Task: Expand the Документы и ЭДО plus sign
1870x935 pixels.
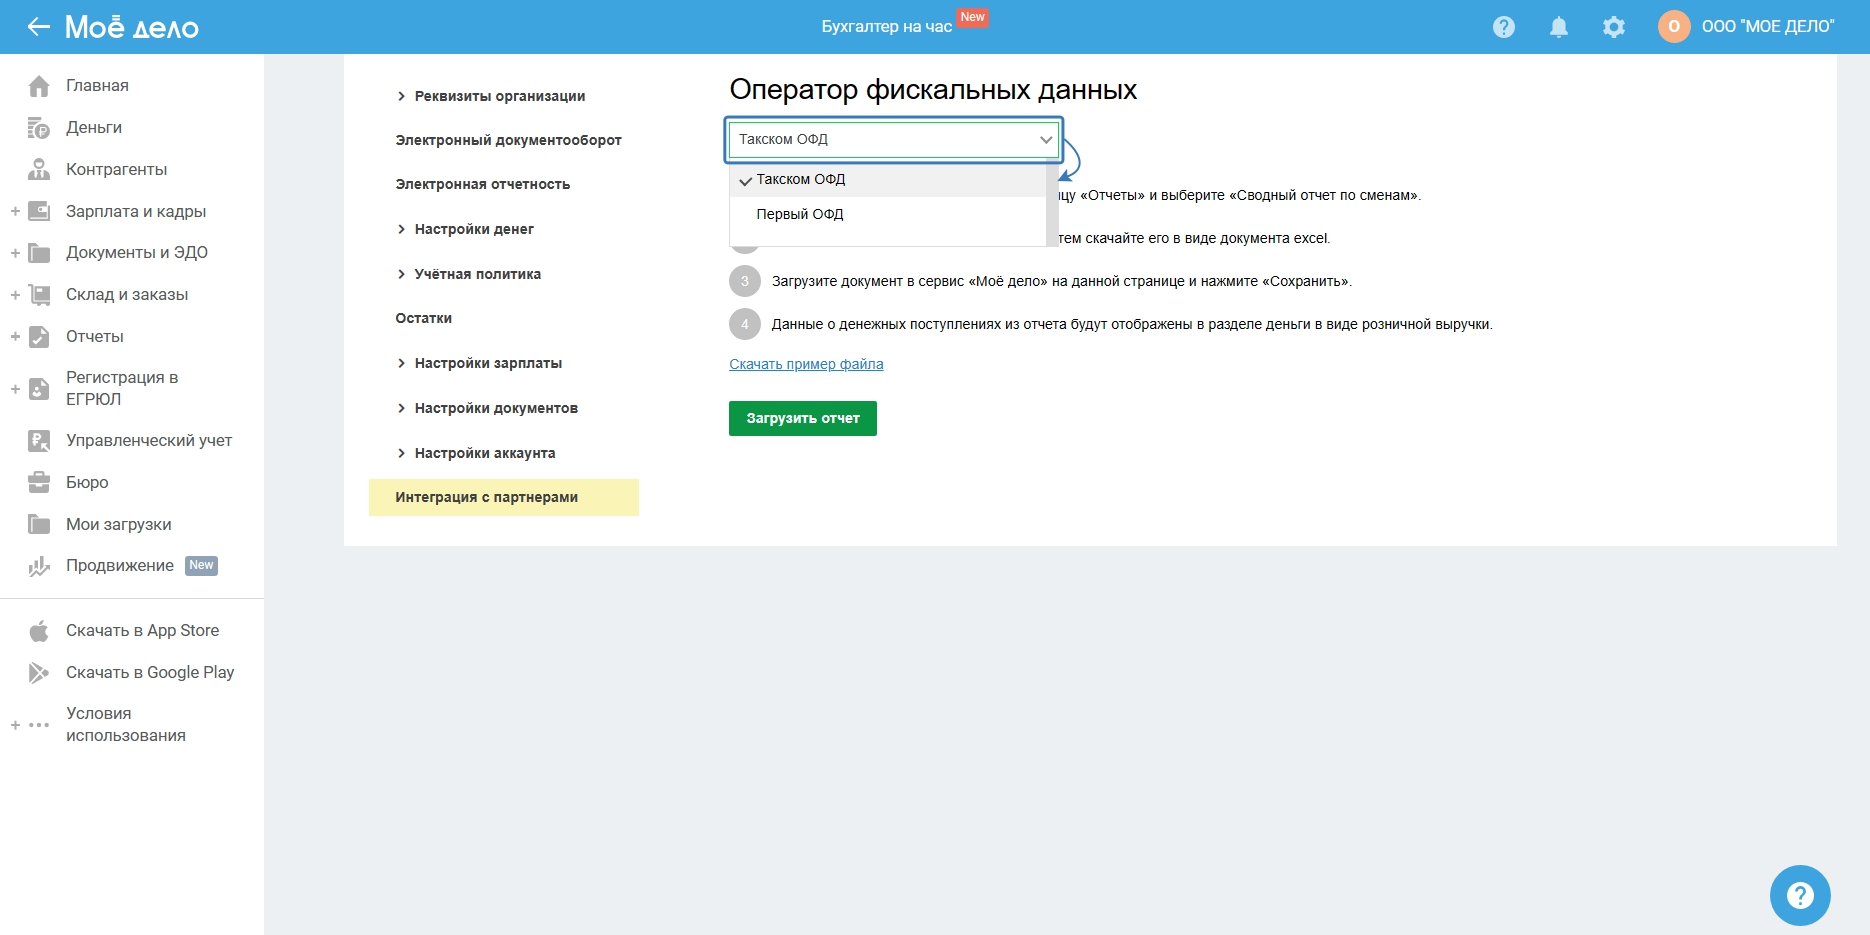Action: pyautogui.click(x=15, y=253)
